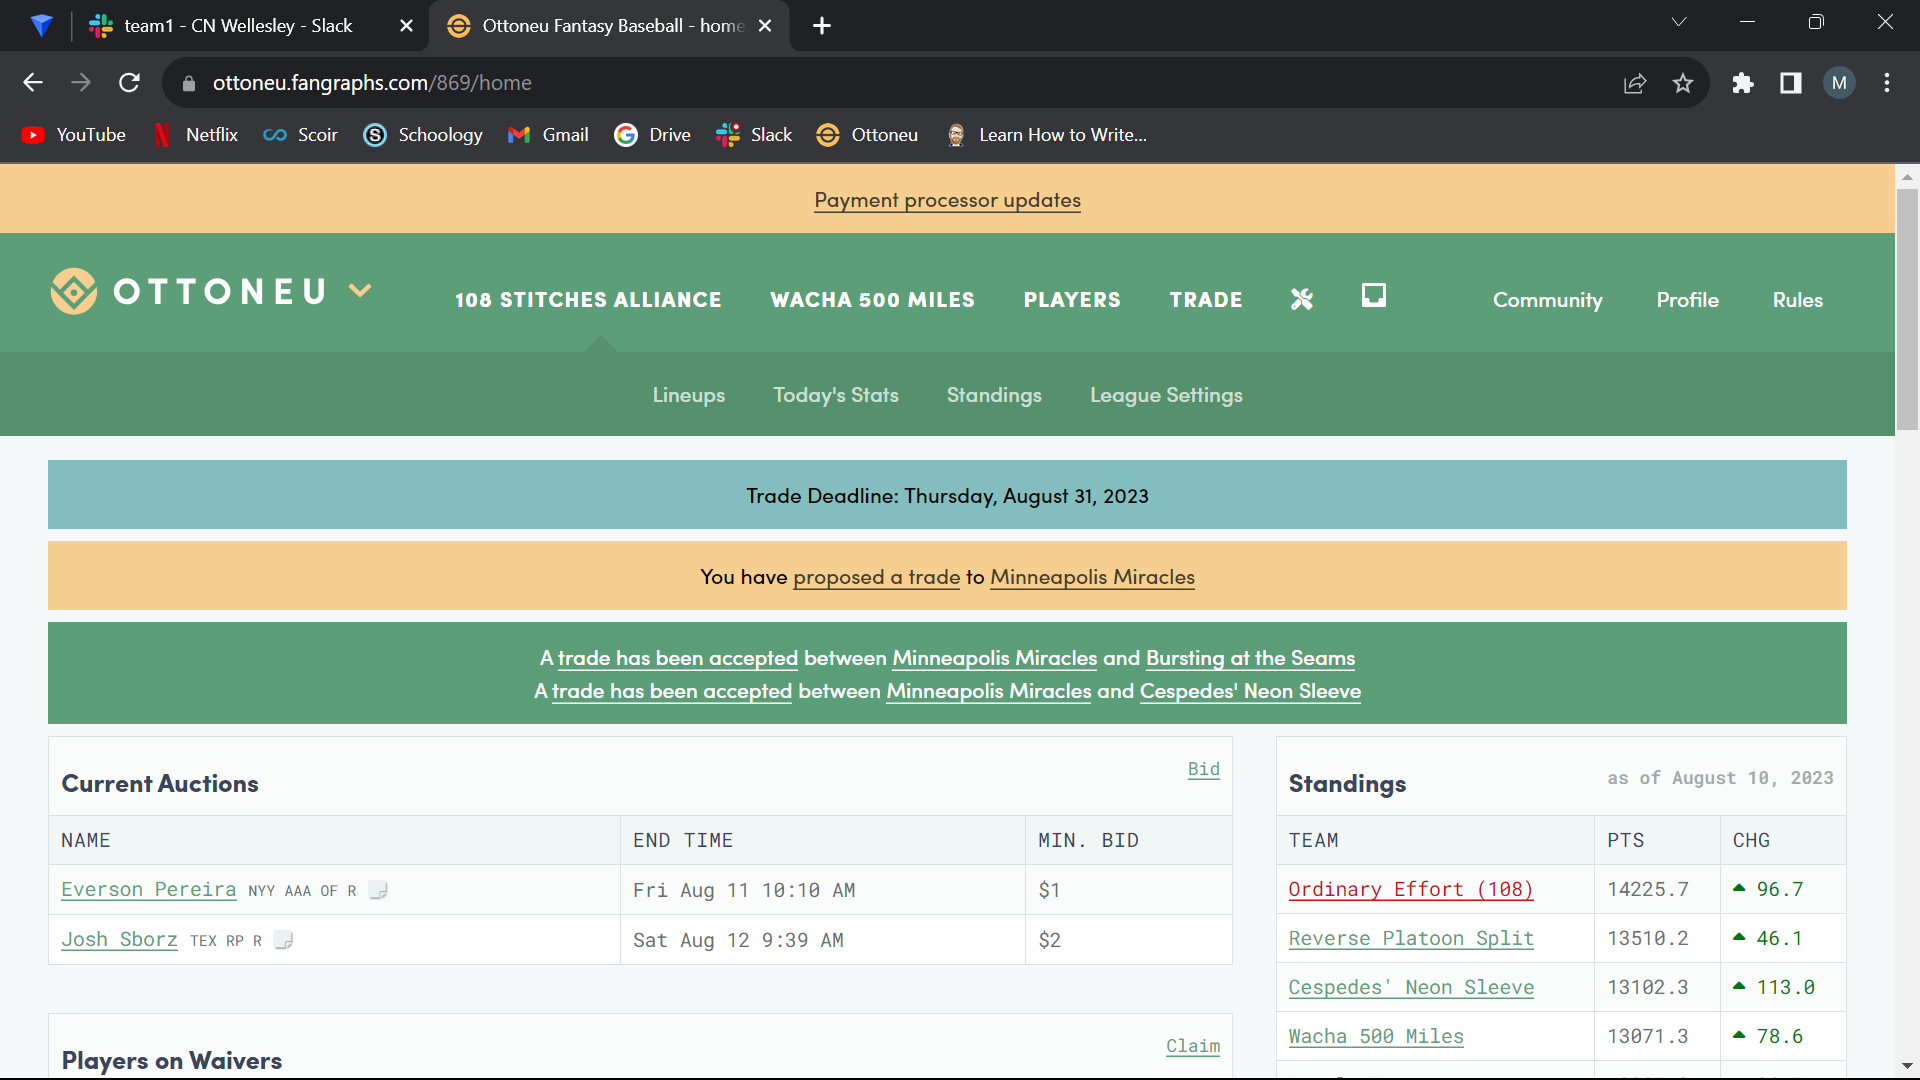Open 108 Stitches Alliance menu
The width and height of the screenshot is (1920, 1080).
coord(588,300)
